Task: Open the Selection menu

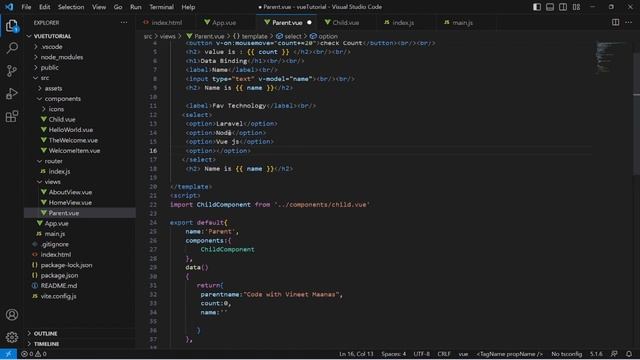Action: (x=71, y=7)
